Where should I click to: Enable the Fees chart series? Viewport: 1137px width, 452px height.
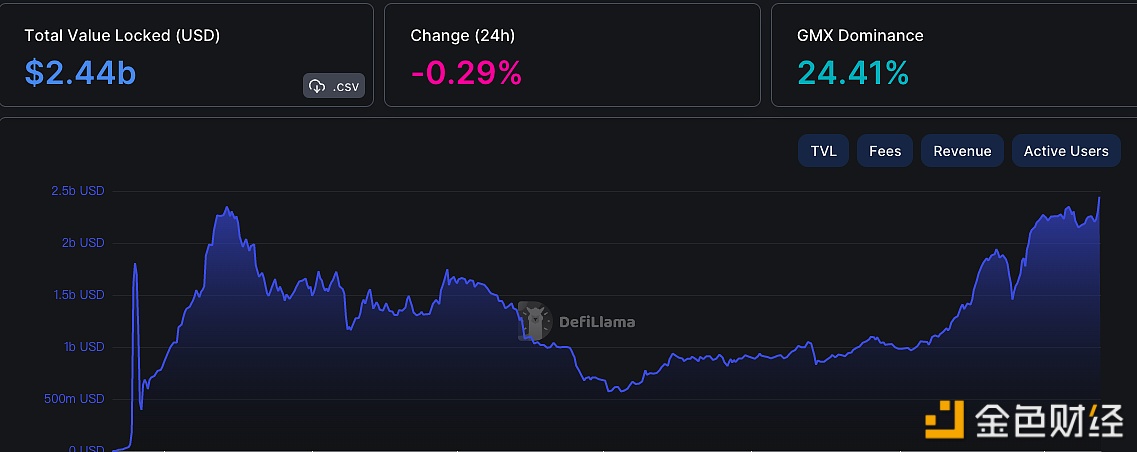885,151
